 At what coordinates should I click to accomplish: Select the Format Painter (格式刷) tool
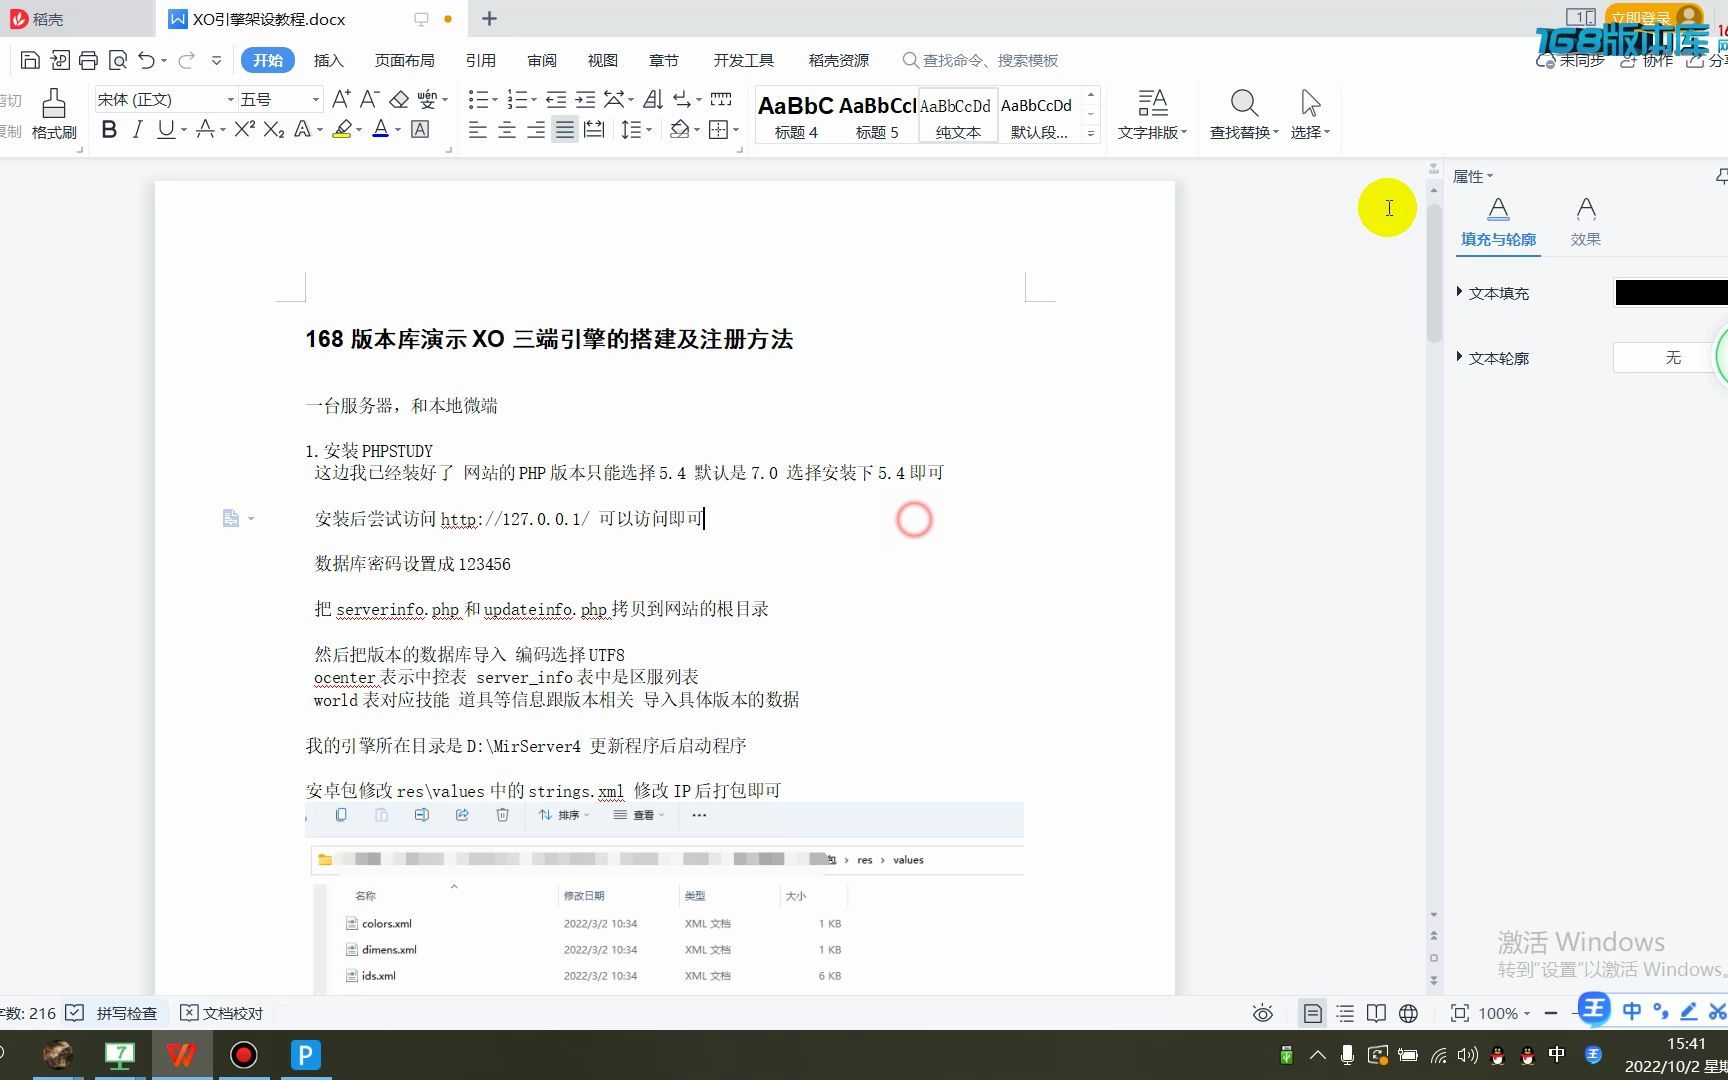coord(54,113)
